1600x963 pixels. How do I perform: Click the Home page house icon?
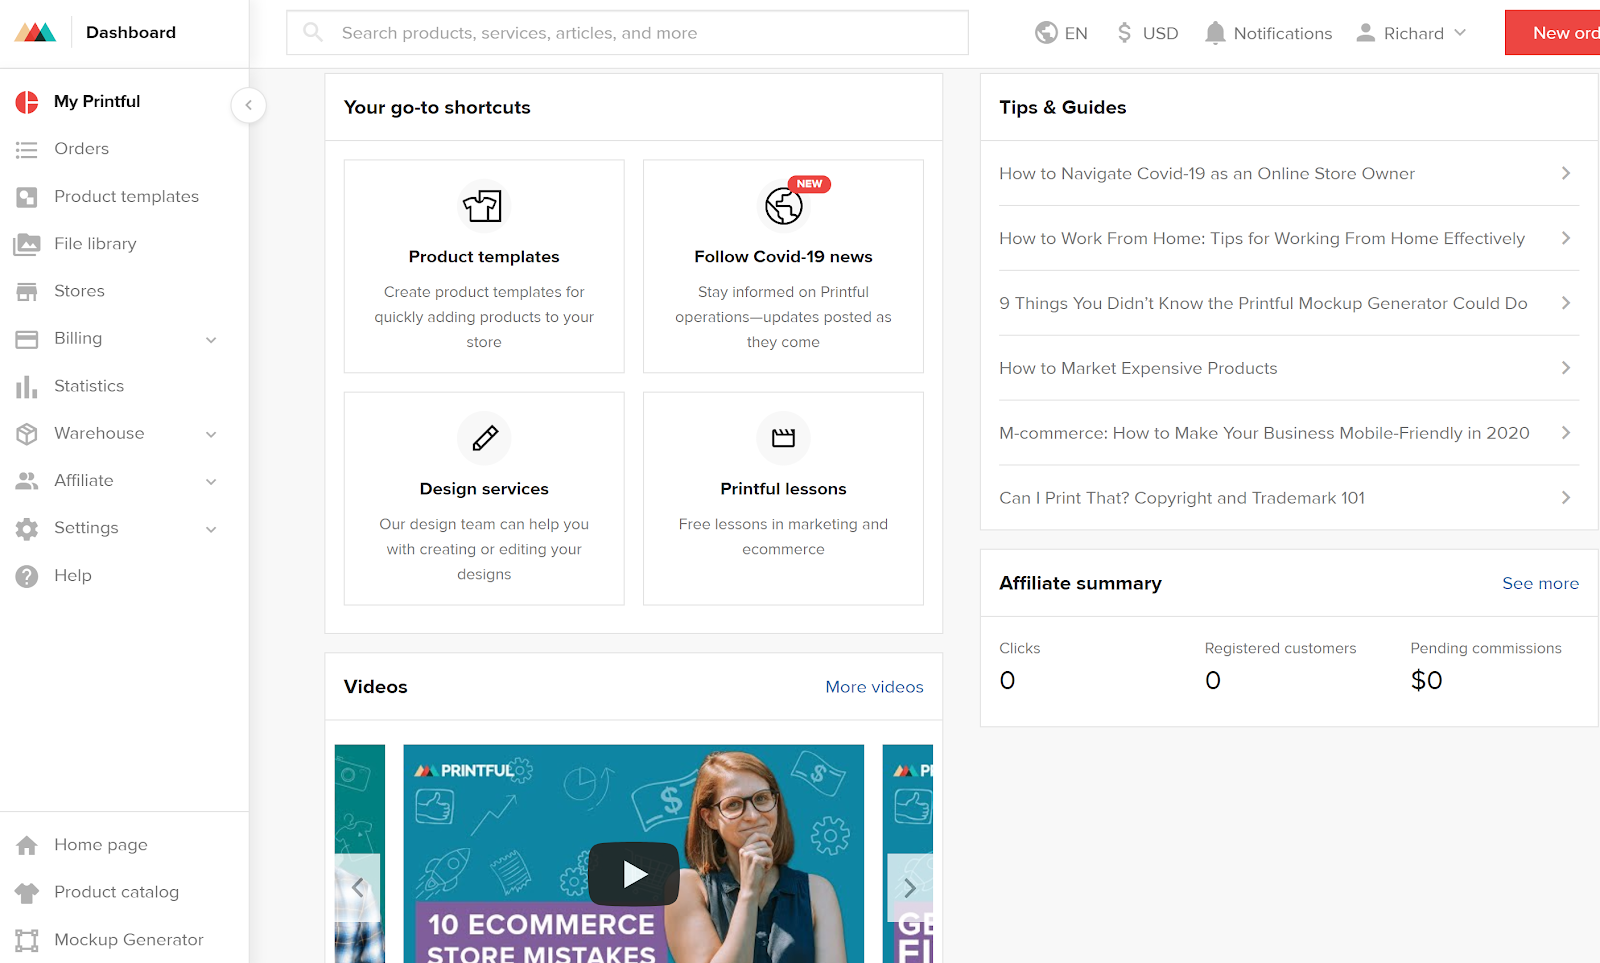(x=27, y=845)
